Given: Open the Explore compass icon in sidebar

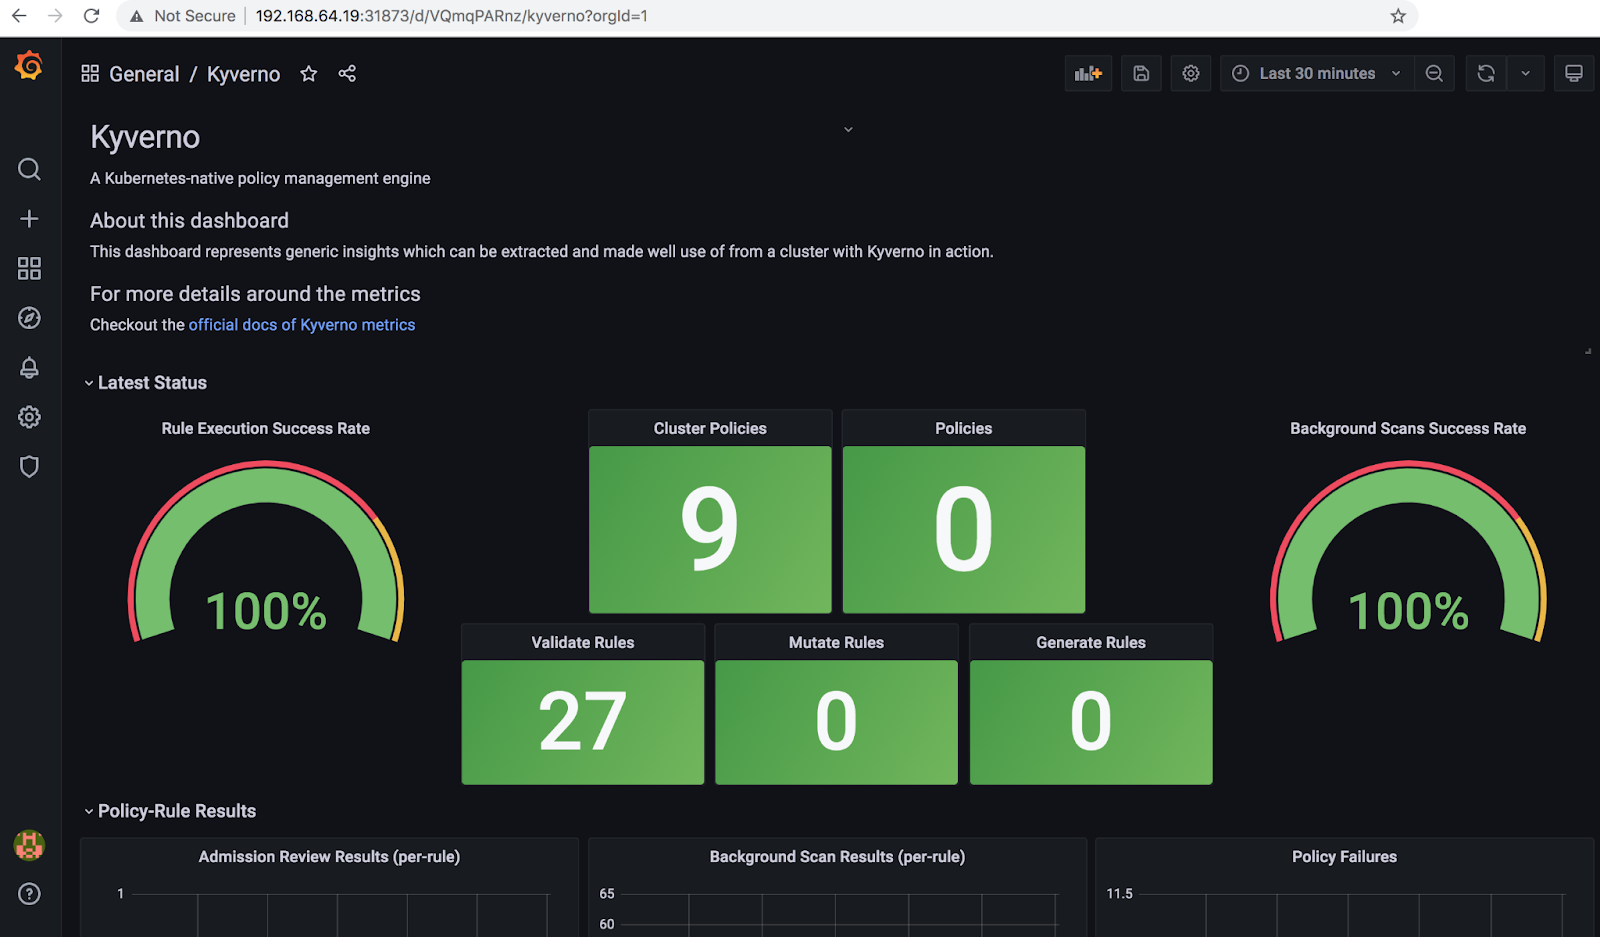Looking at the screenshot, I should pos(29,318).
